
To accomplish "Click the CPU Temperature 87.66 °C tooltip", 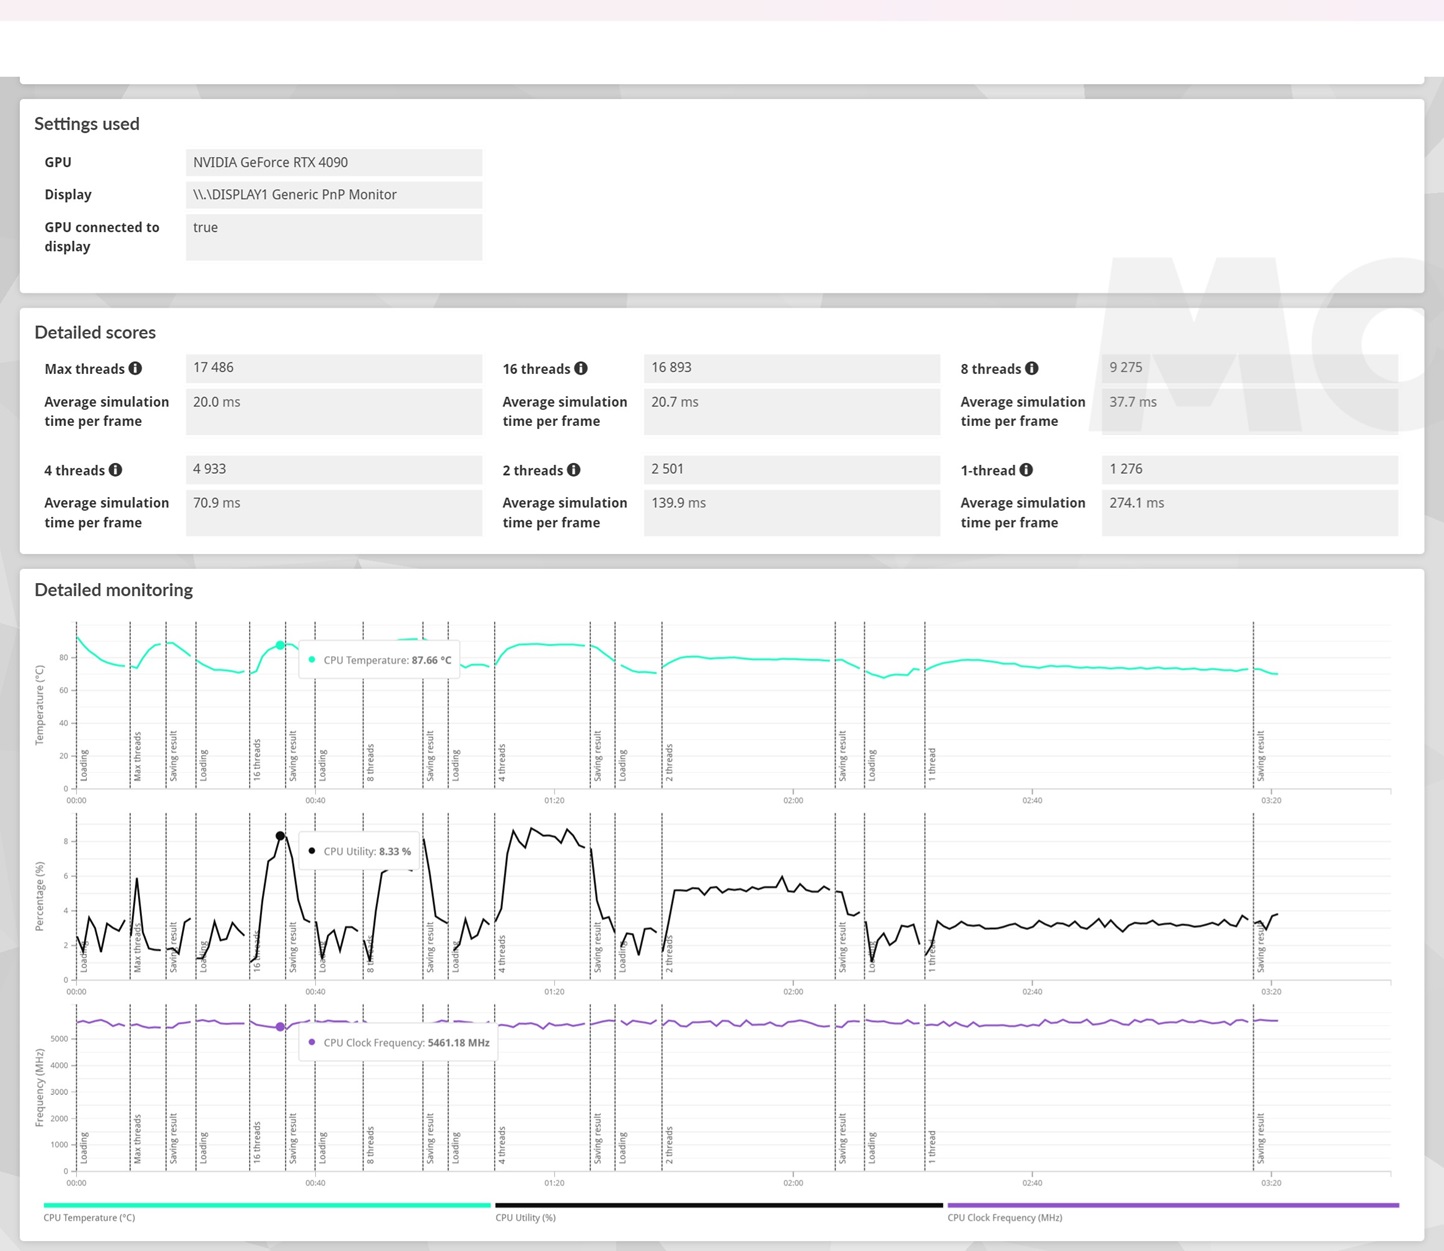I will pos(380,660).
